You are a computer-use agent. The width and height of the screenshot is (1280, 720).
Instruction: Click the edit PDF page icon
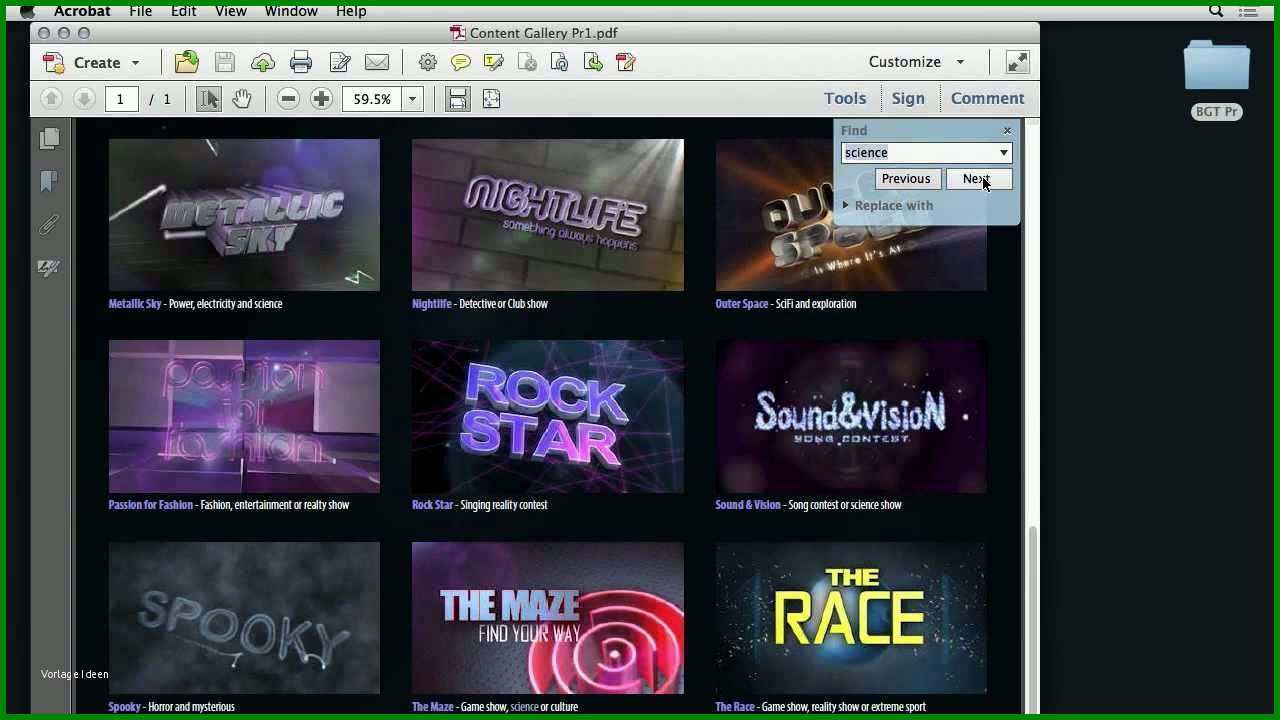(626, 62)
